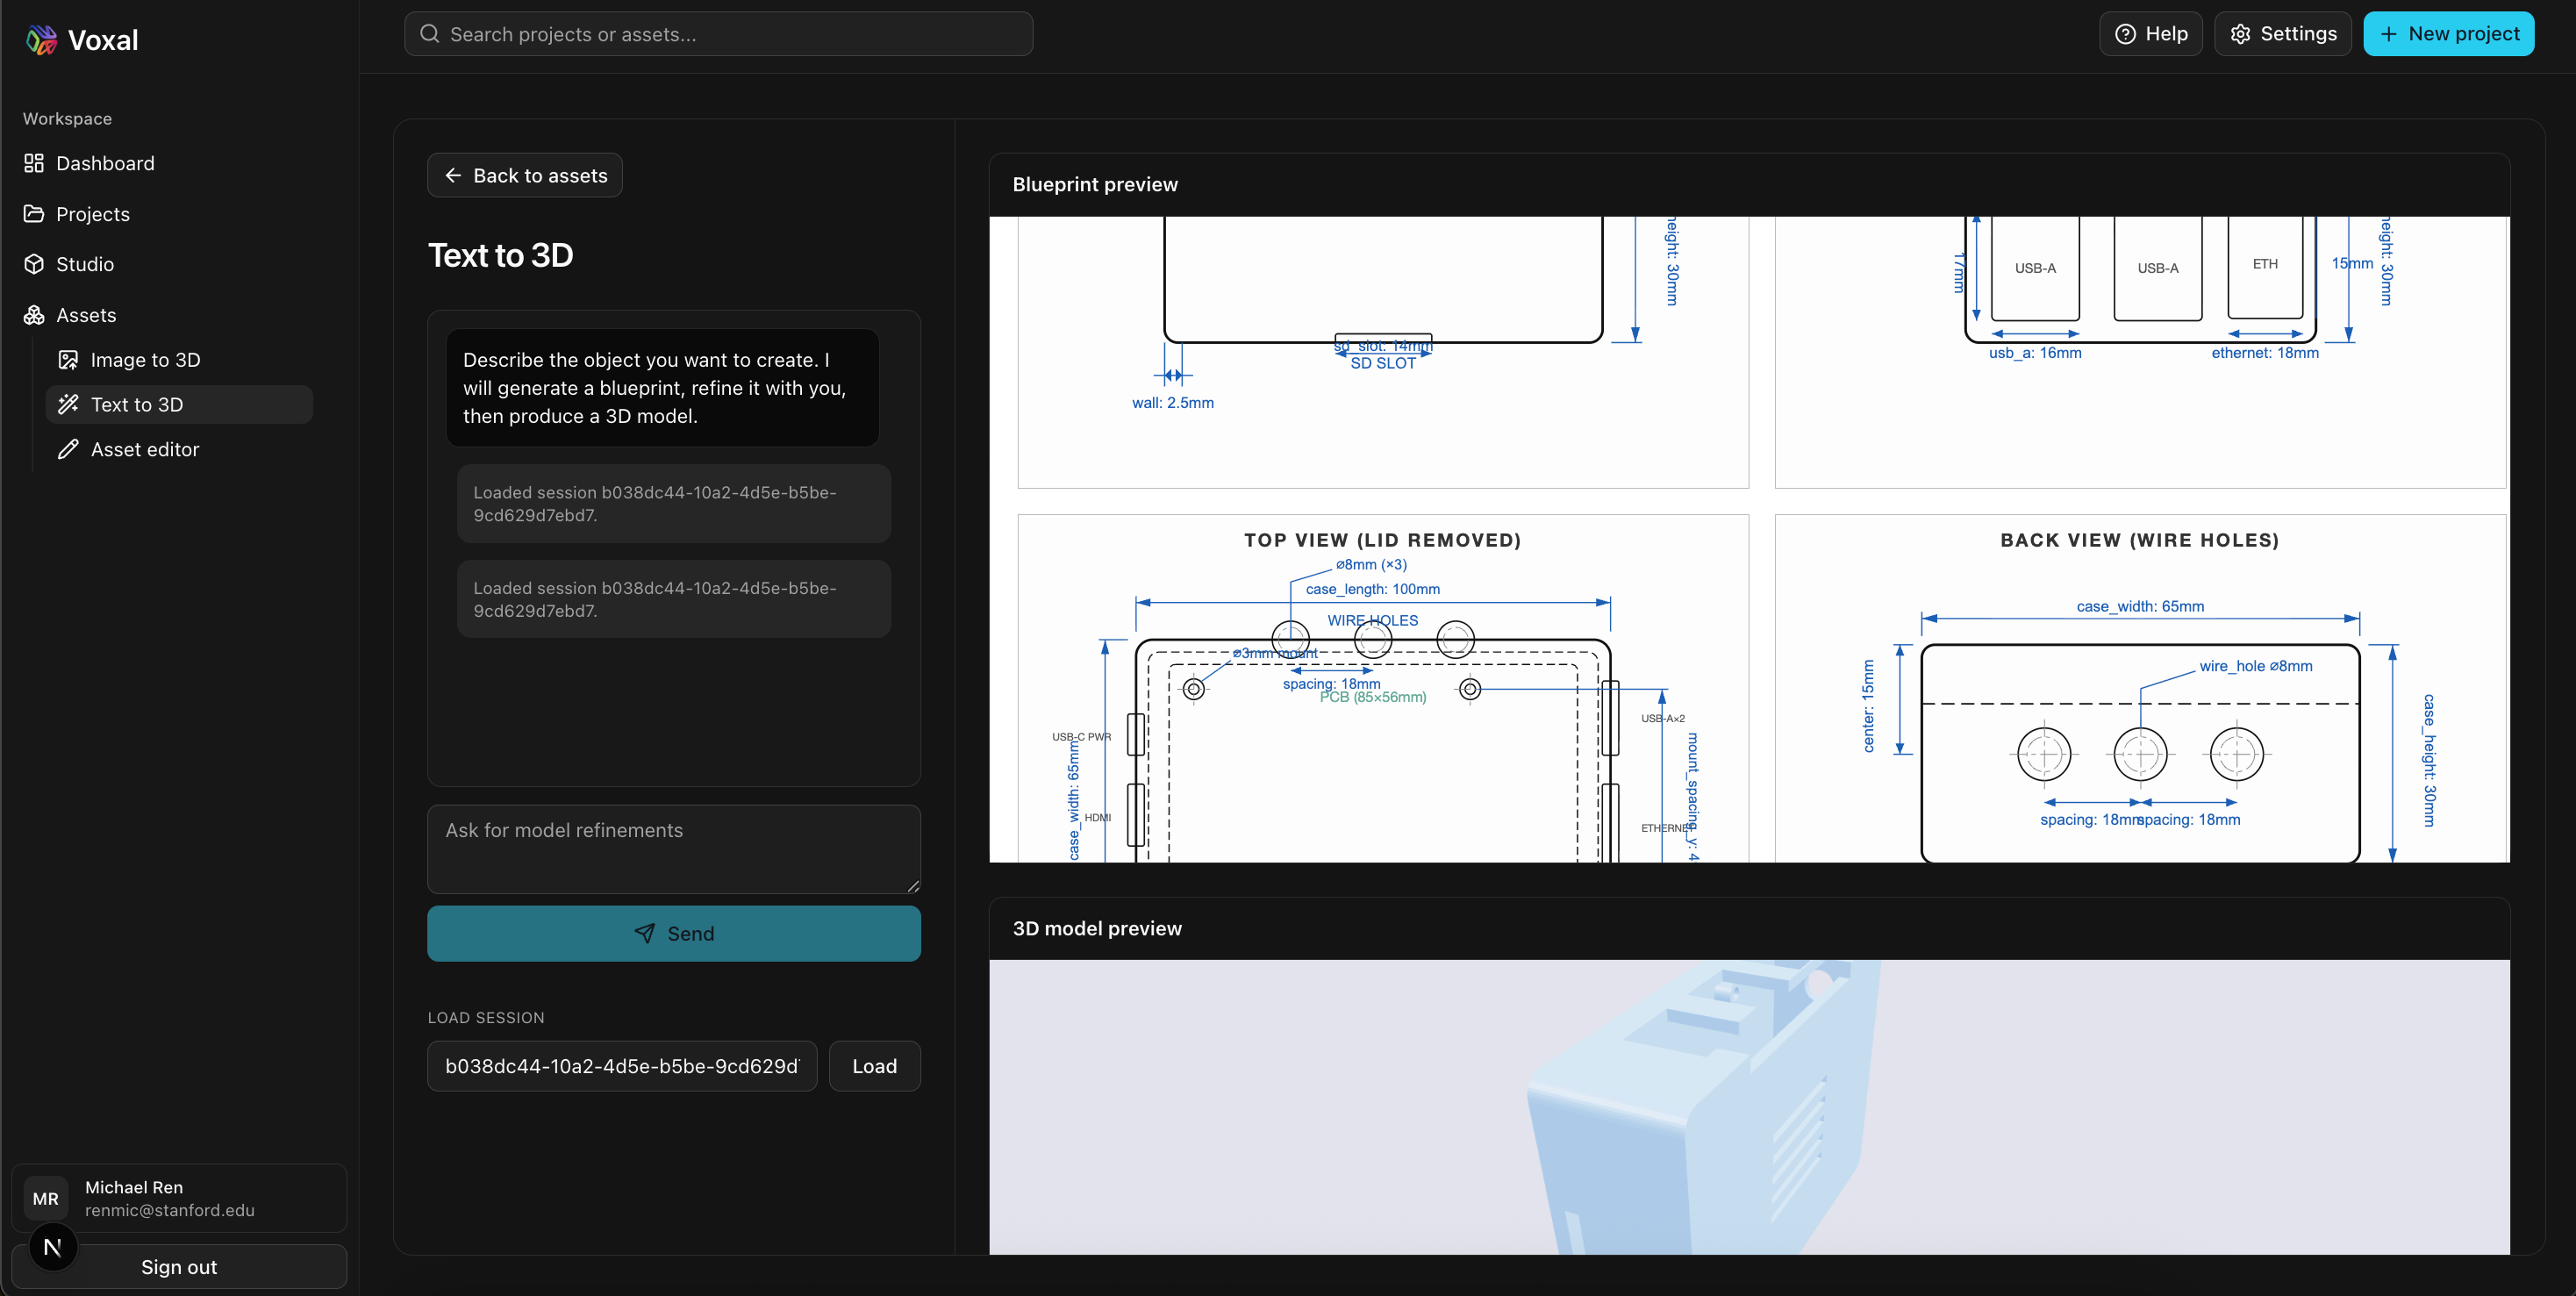2576x1296 pixels.
Task: Click the Image to 3D icon
Action: [x=68, y=360]
